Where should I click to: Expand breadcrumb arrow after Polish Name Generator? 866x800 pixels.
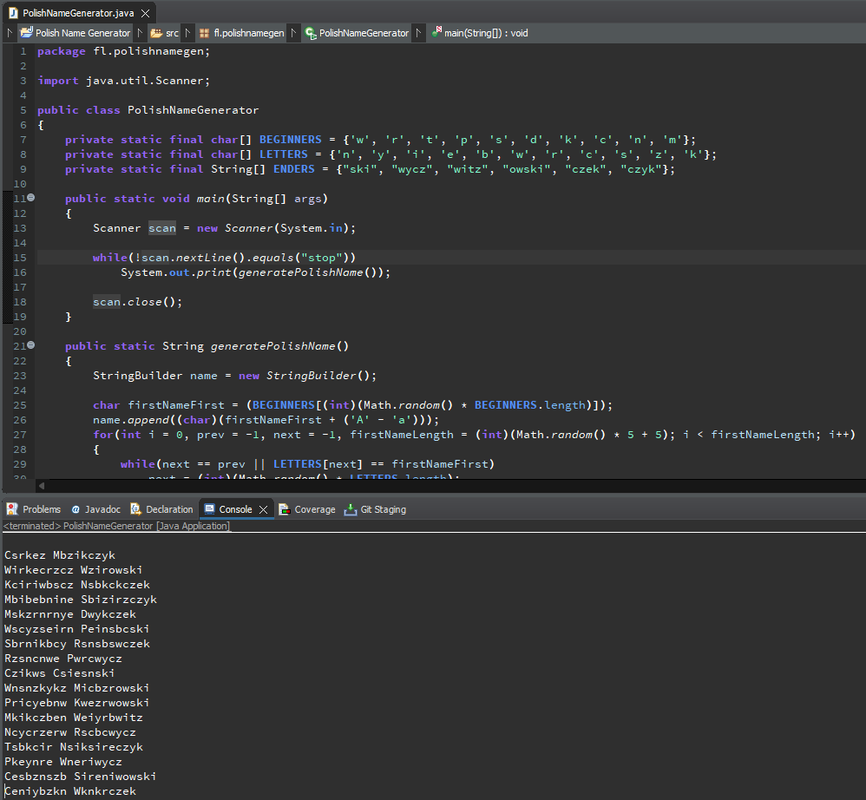140,33
